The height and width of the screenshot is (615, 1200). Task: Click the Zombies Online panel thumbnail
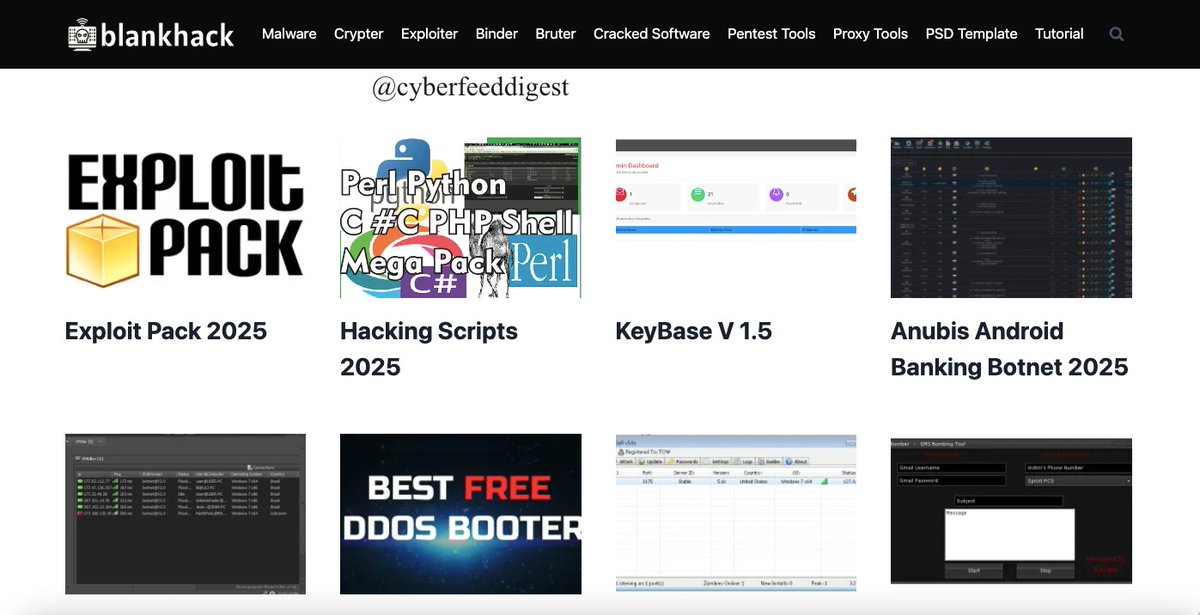tap(736, 514)
